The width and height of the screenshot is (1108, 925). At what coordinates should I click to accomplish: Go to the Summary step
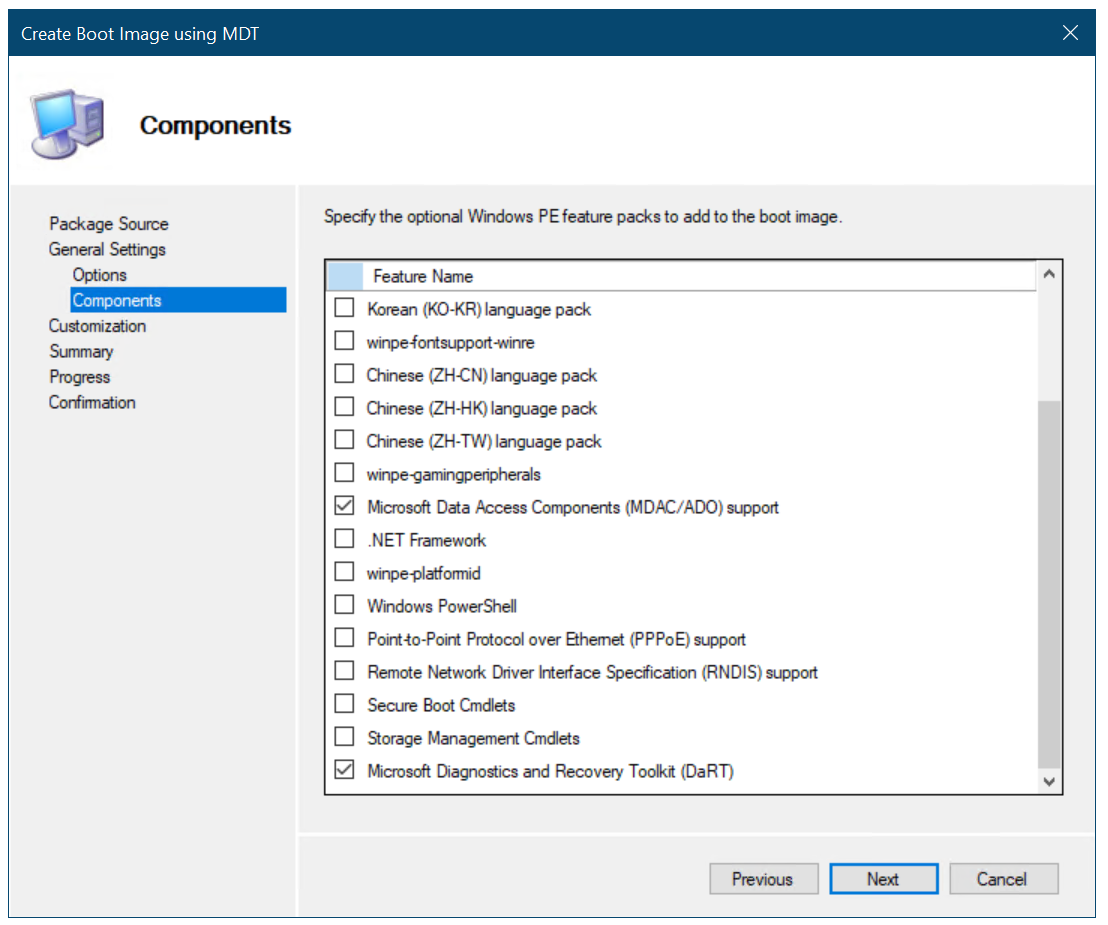tap(81, 351)
